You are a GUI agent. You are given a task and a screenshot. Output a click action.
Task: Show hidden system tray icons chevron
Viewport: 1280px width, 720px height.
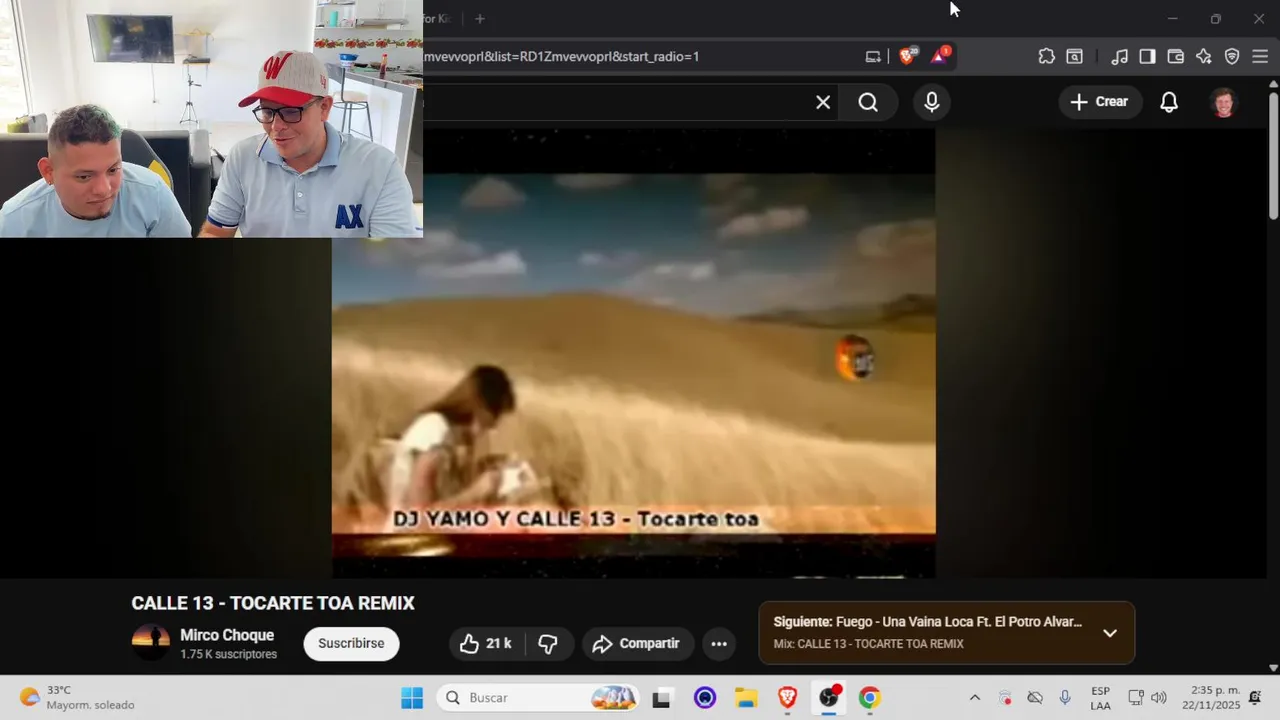[975, 698]
